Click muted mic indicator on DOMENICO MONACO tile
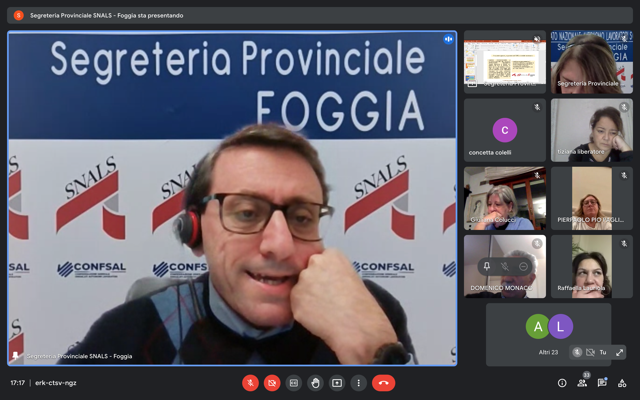Screen dimensions: 640x400 pos(537,244)
